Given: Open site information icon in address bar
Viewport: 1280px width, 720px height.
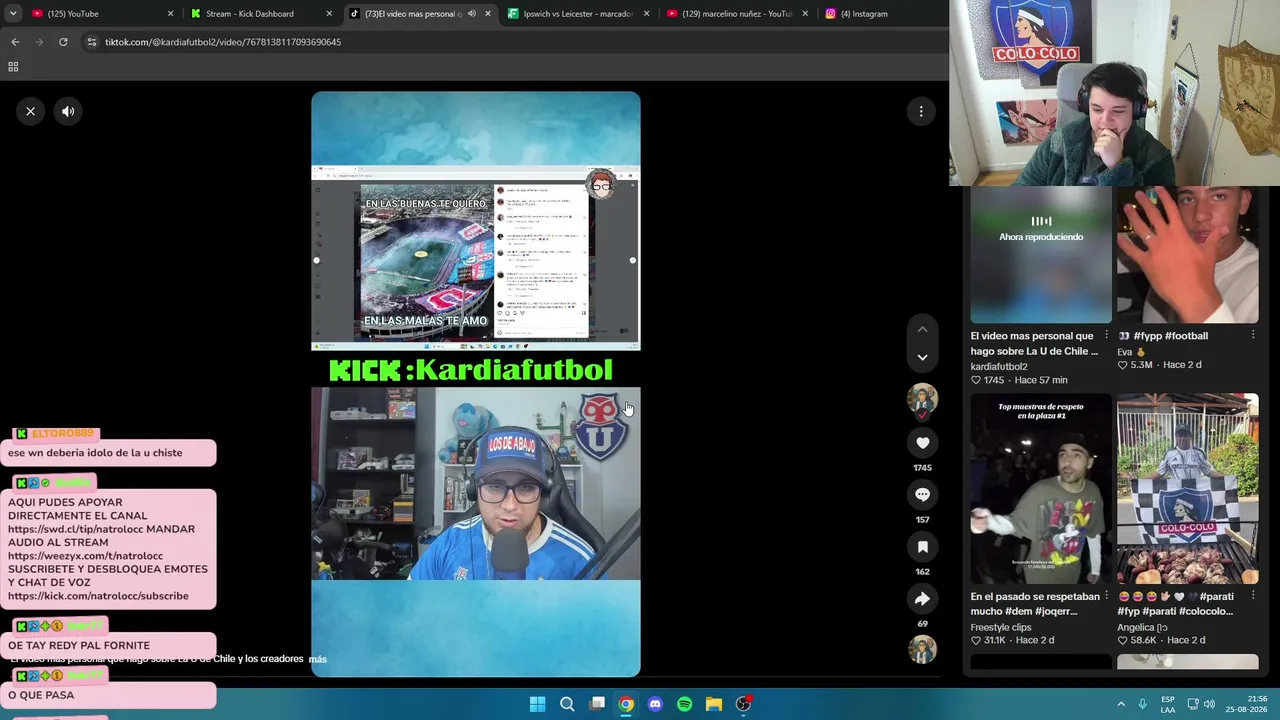Looking at the screenshot, I should pyautogui.click(x=91, y=42).
